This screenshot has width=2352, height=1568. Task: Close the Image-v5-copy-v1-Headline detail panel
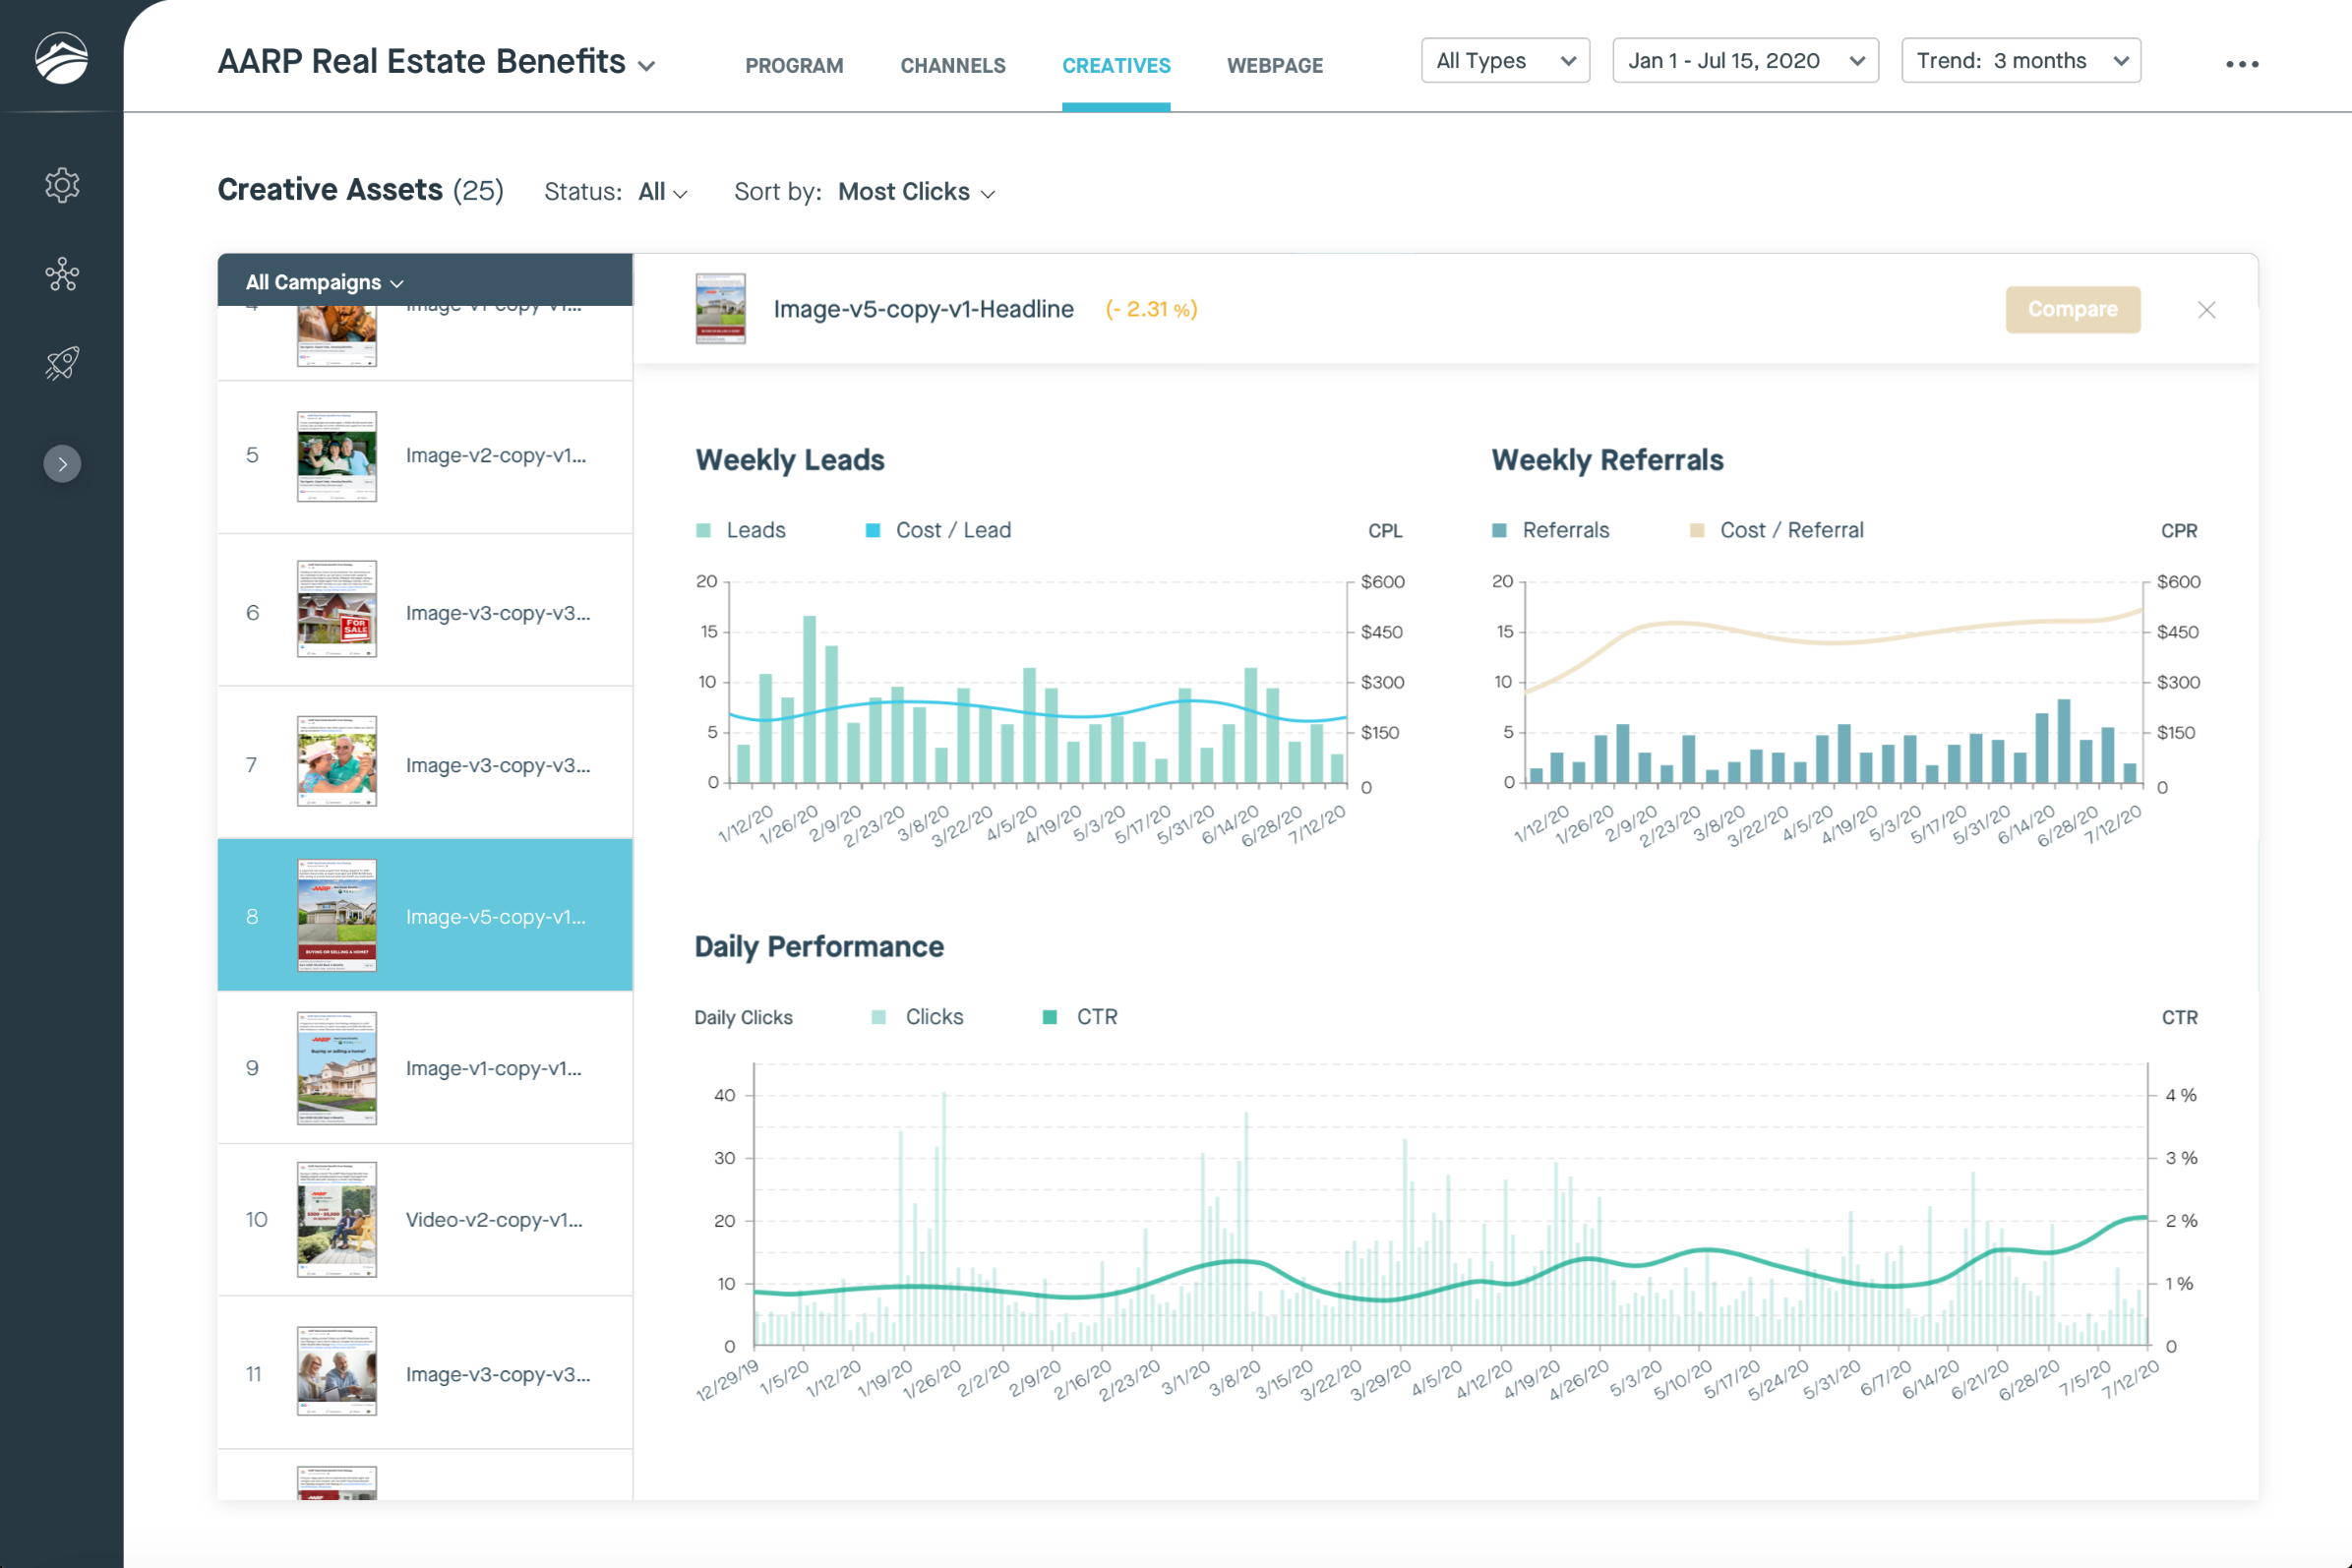point(2206,310)
